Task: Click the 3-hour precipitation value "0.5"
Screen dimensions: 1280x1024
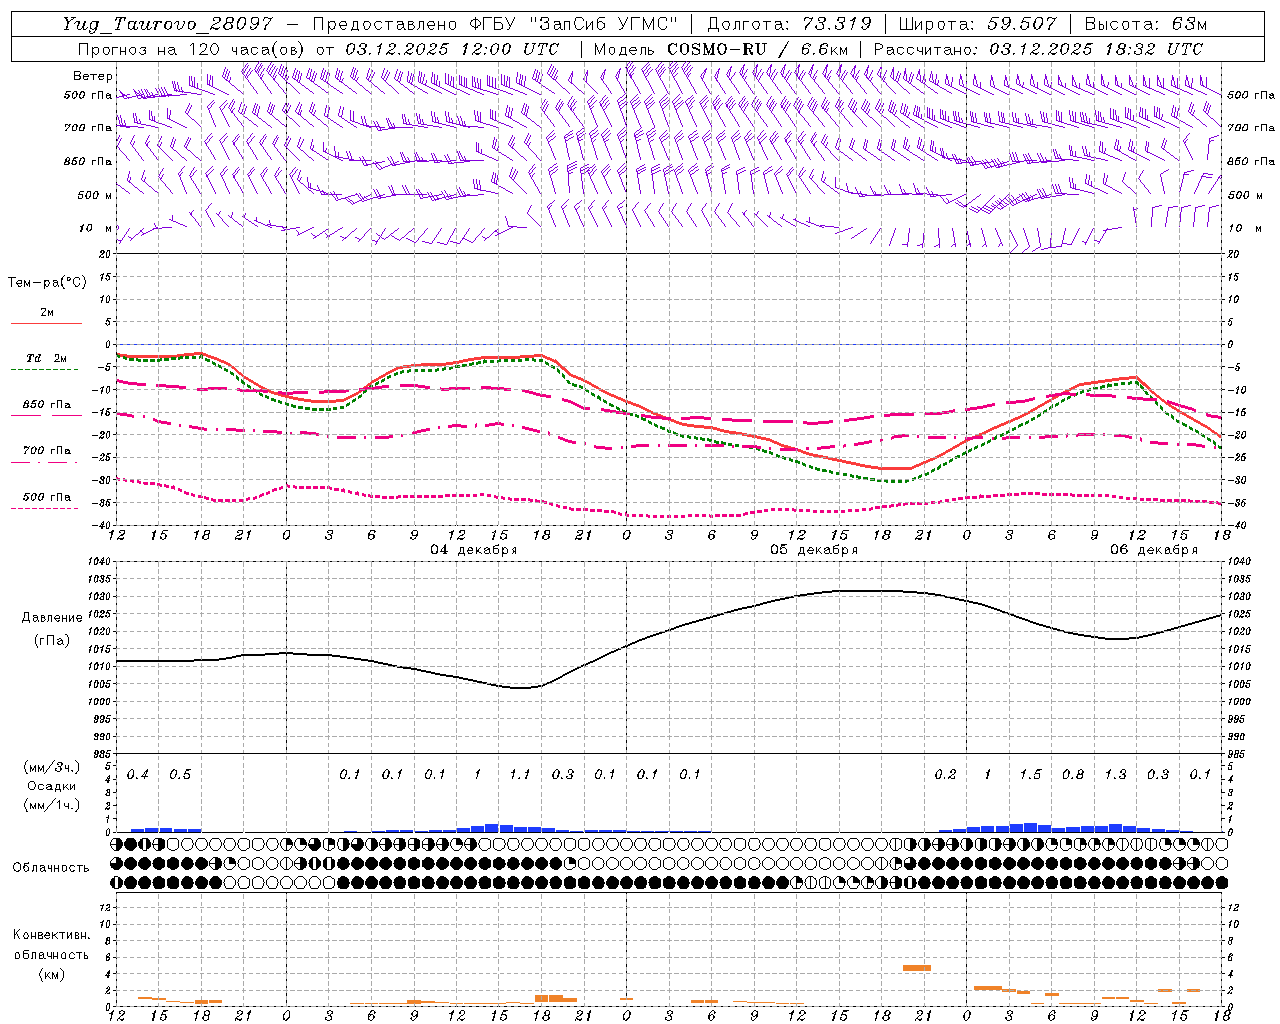Action: (180, 774)
